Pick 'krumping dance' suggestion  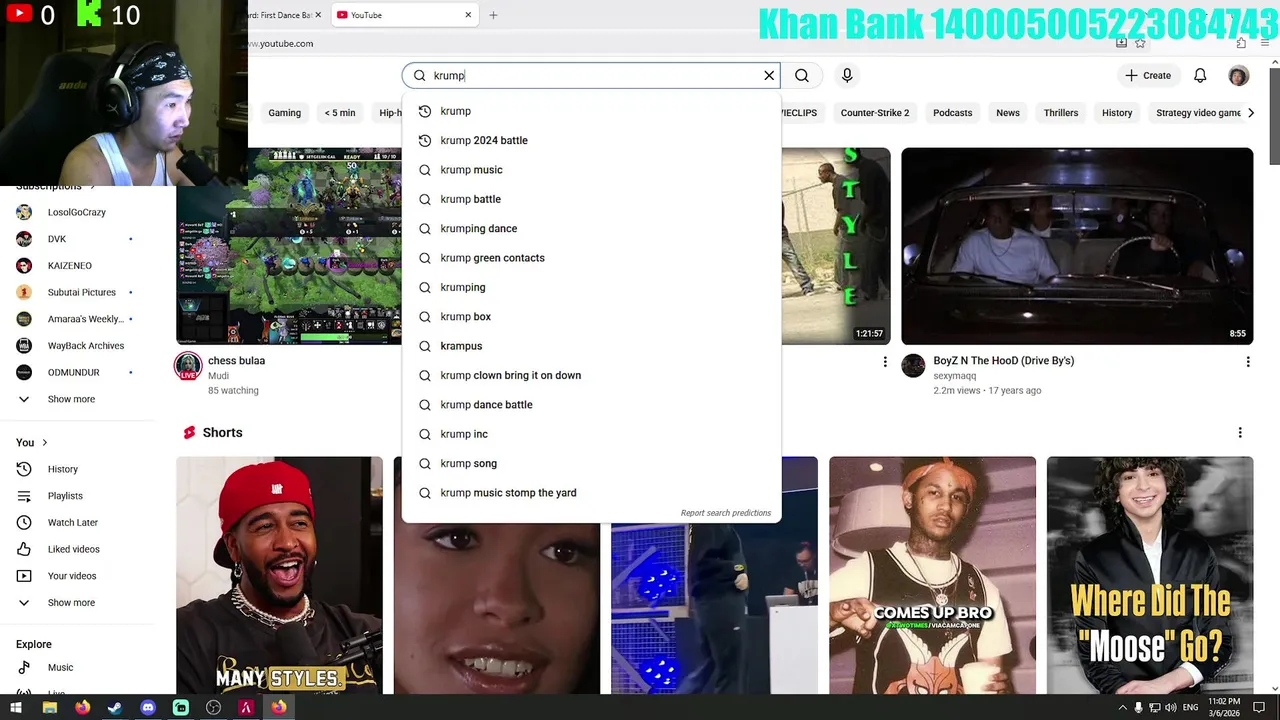590,228
